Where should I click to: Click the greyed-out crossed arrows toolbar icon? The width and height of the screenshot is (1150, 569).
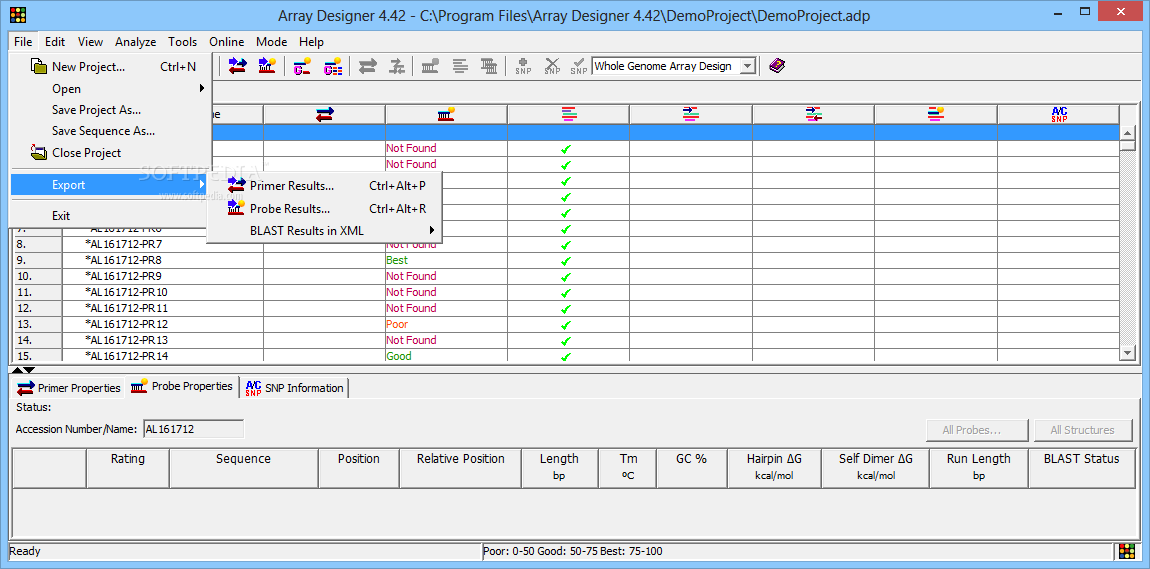click(x=397, y=66)
